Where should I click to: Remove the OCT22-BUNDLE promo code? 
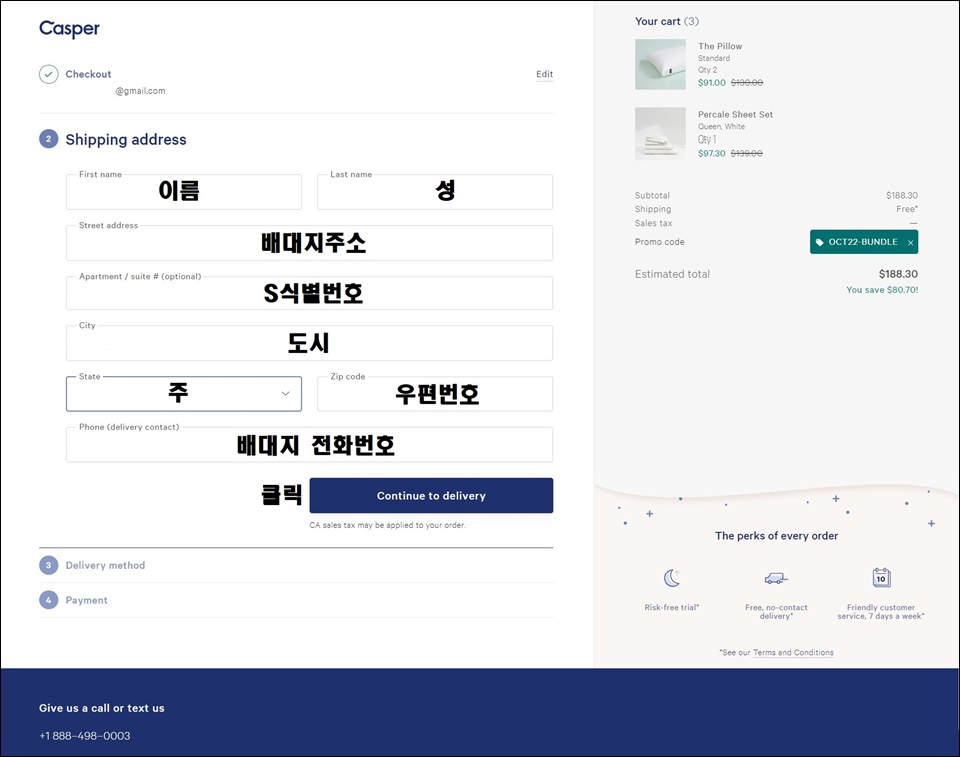tap(910, 243)
